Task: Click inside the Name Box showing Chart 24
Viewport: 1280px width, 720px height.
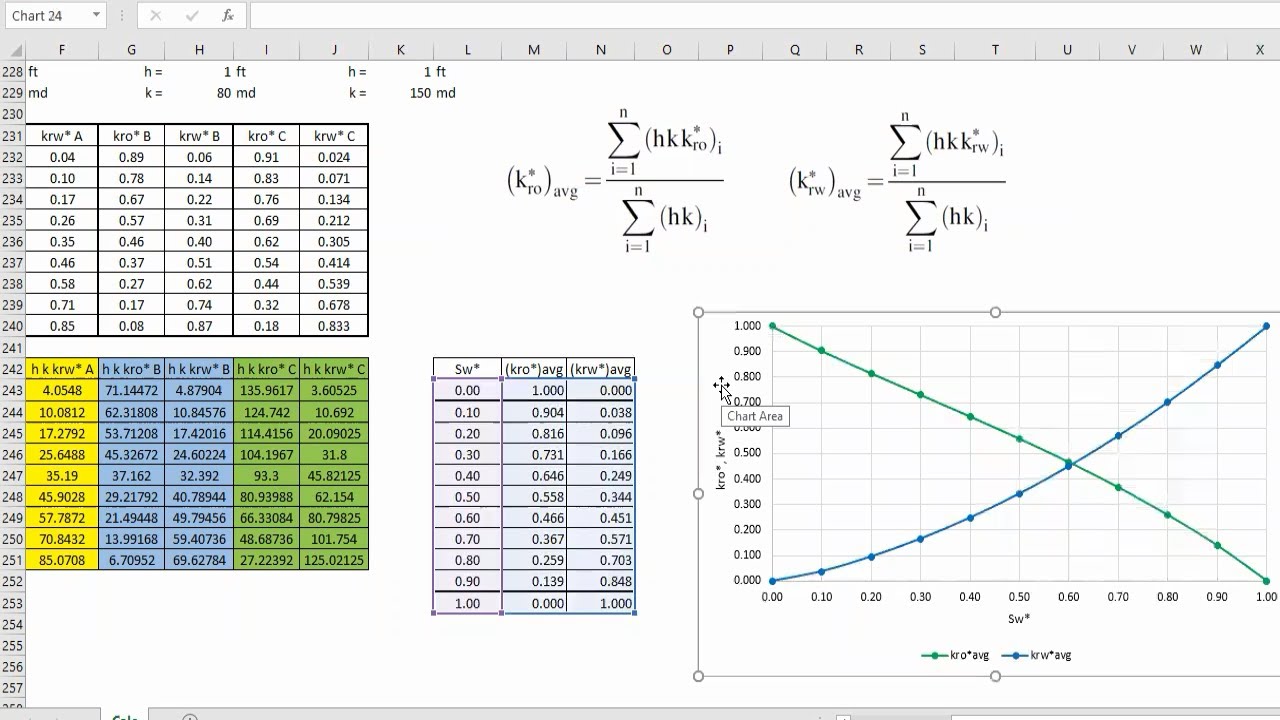Action: [47, 15]
